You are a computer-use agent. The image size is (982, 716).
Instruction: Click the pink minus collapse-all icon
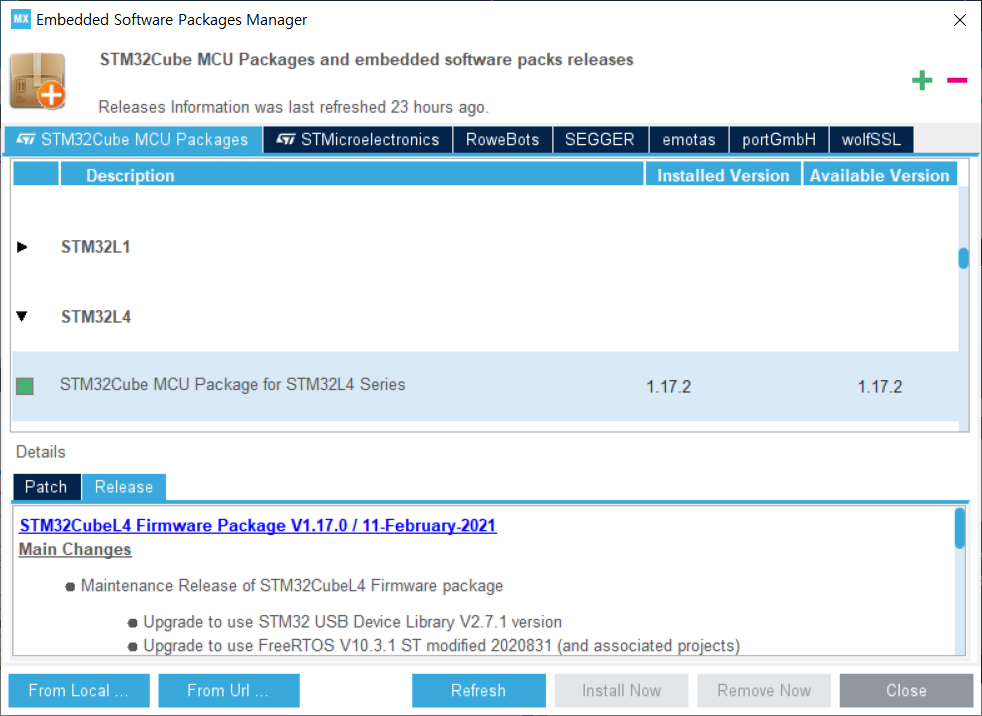coord(957,80)
